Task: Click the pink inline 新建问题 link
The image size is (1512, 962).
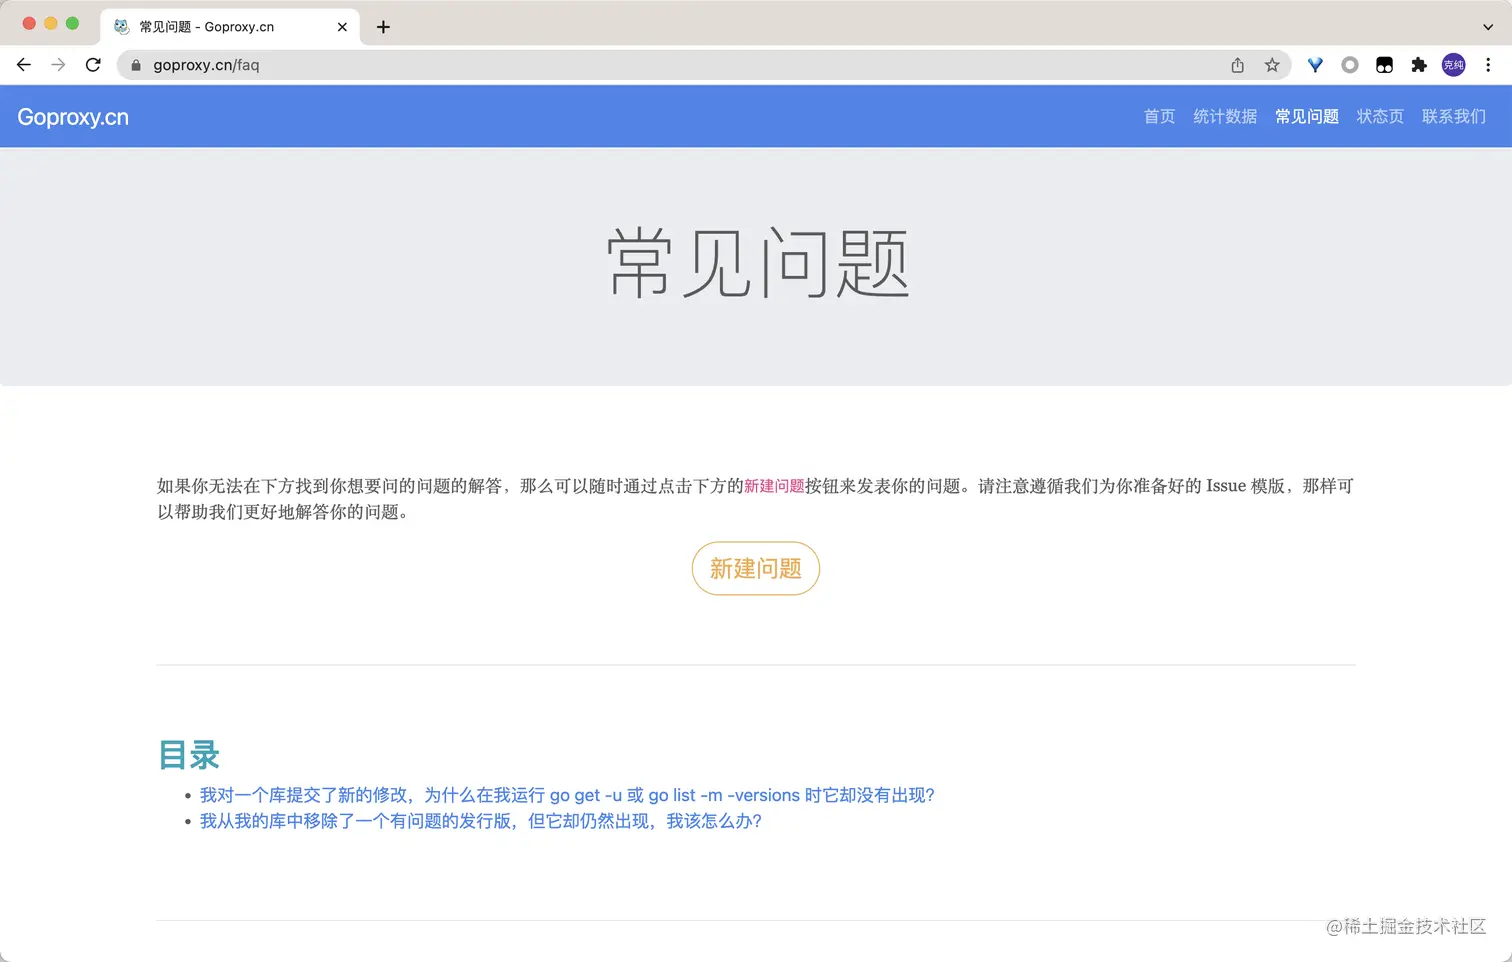Action: tap(774, 486)
